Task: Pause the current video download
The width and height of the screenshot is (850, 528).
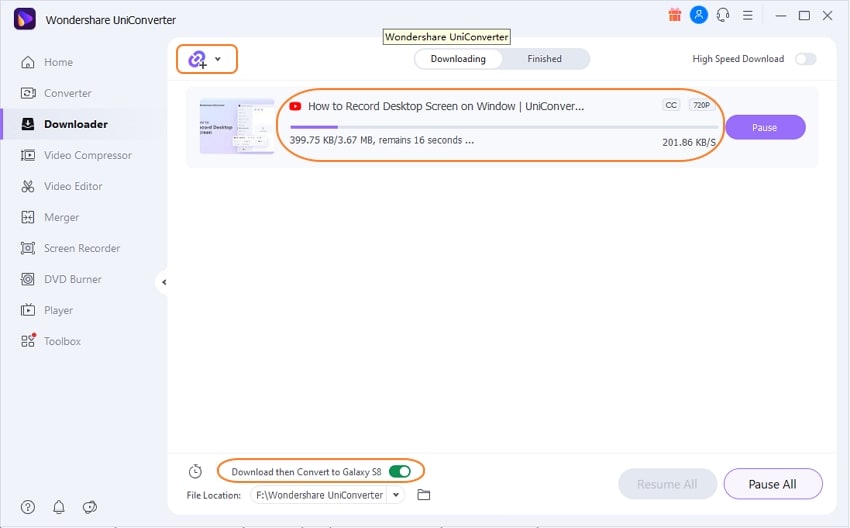Action: coord(765,127)
